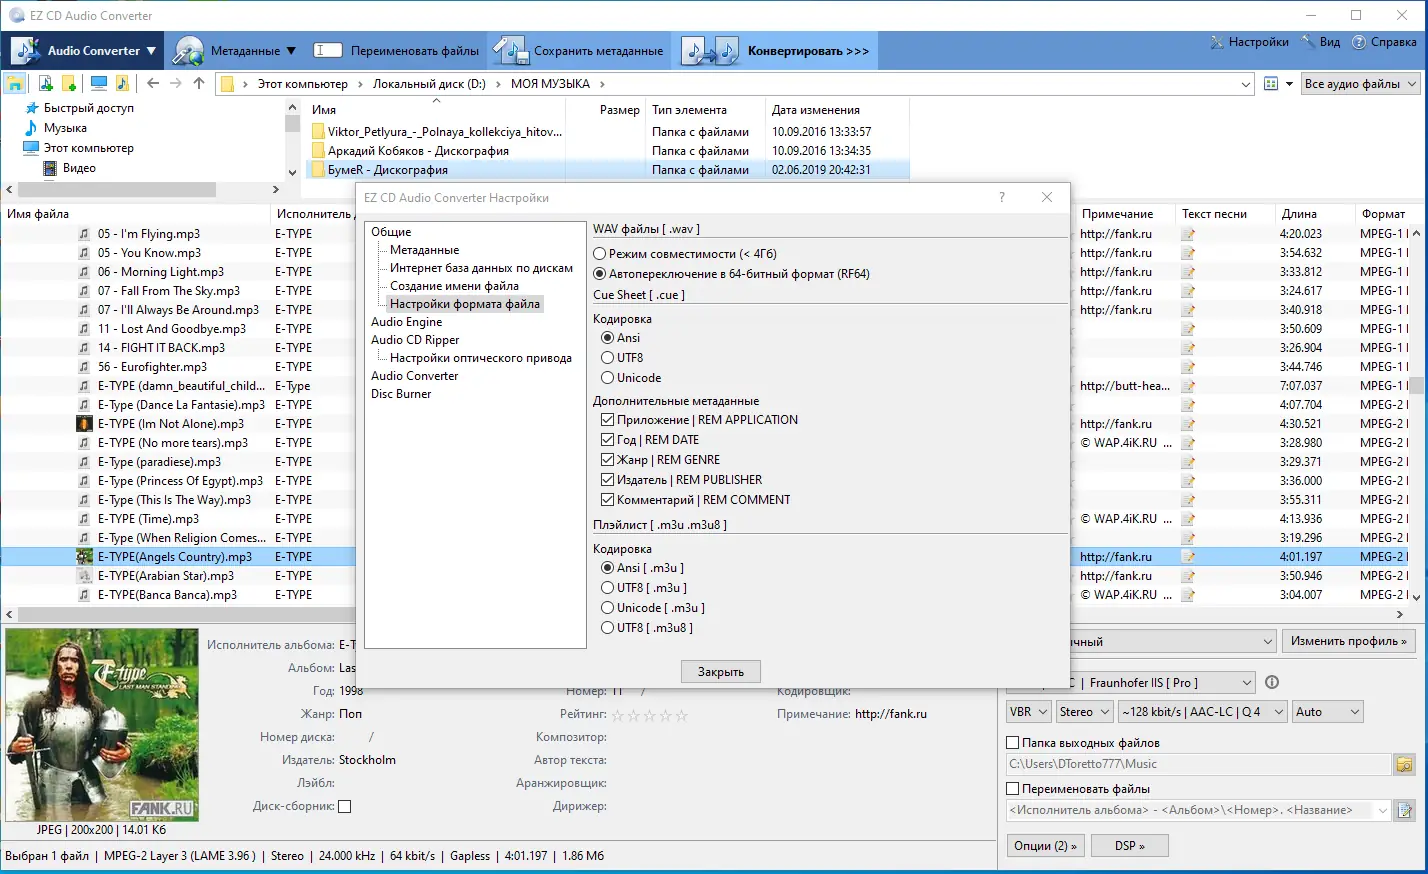The height and width of the screenshot is (874, 1428).
Task: Select Метаданные in settings tree
Action: click(x=424, y=250)
